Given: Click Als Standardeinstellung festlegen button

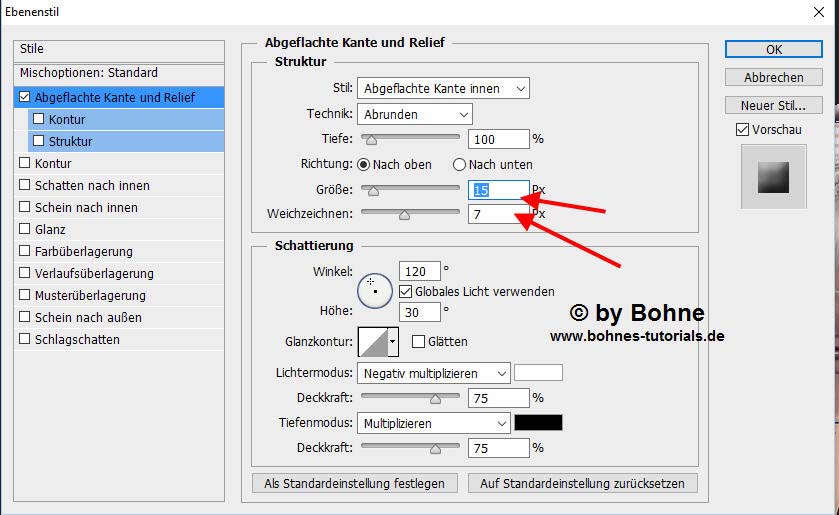Looking at the screenshot, I should tap(354, 483).
